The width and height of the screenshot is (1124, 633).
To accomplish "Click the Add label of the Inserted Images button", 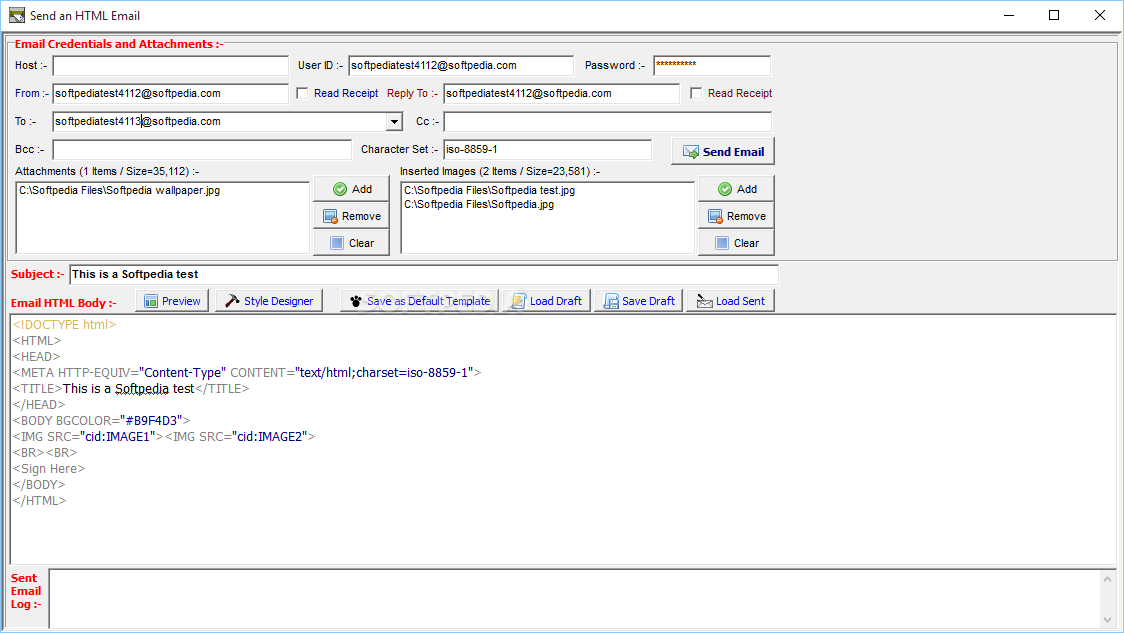I will 747,189.
